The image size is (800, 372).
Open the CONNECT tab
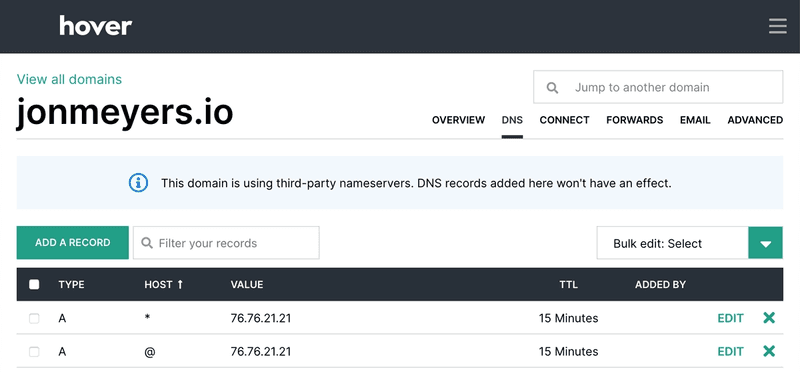[x=564, y=120]
